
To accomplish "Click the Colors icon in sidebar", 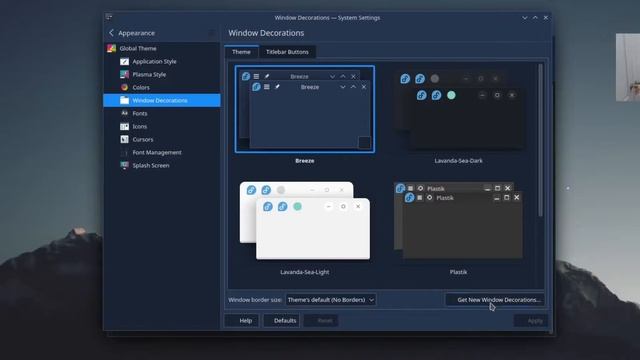I will pyautogui.click(x=124, y=87).
